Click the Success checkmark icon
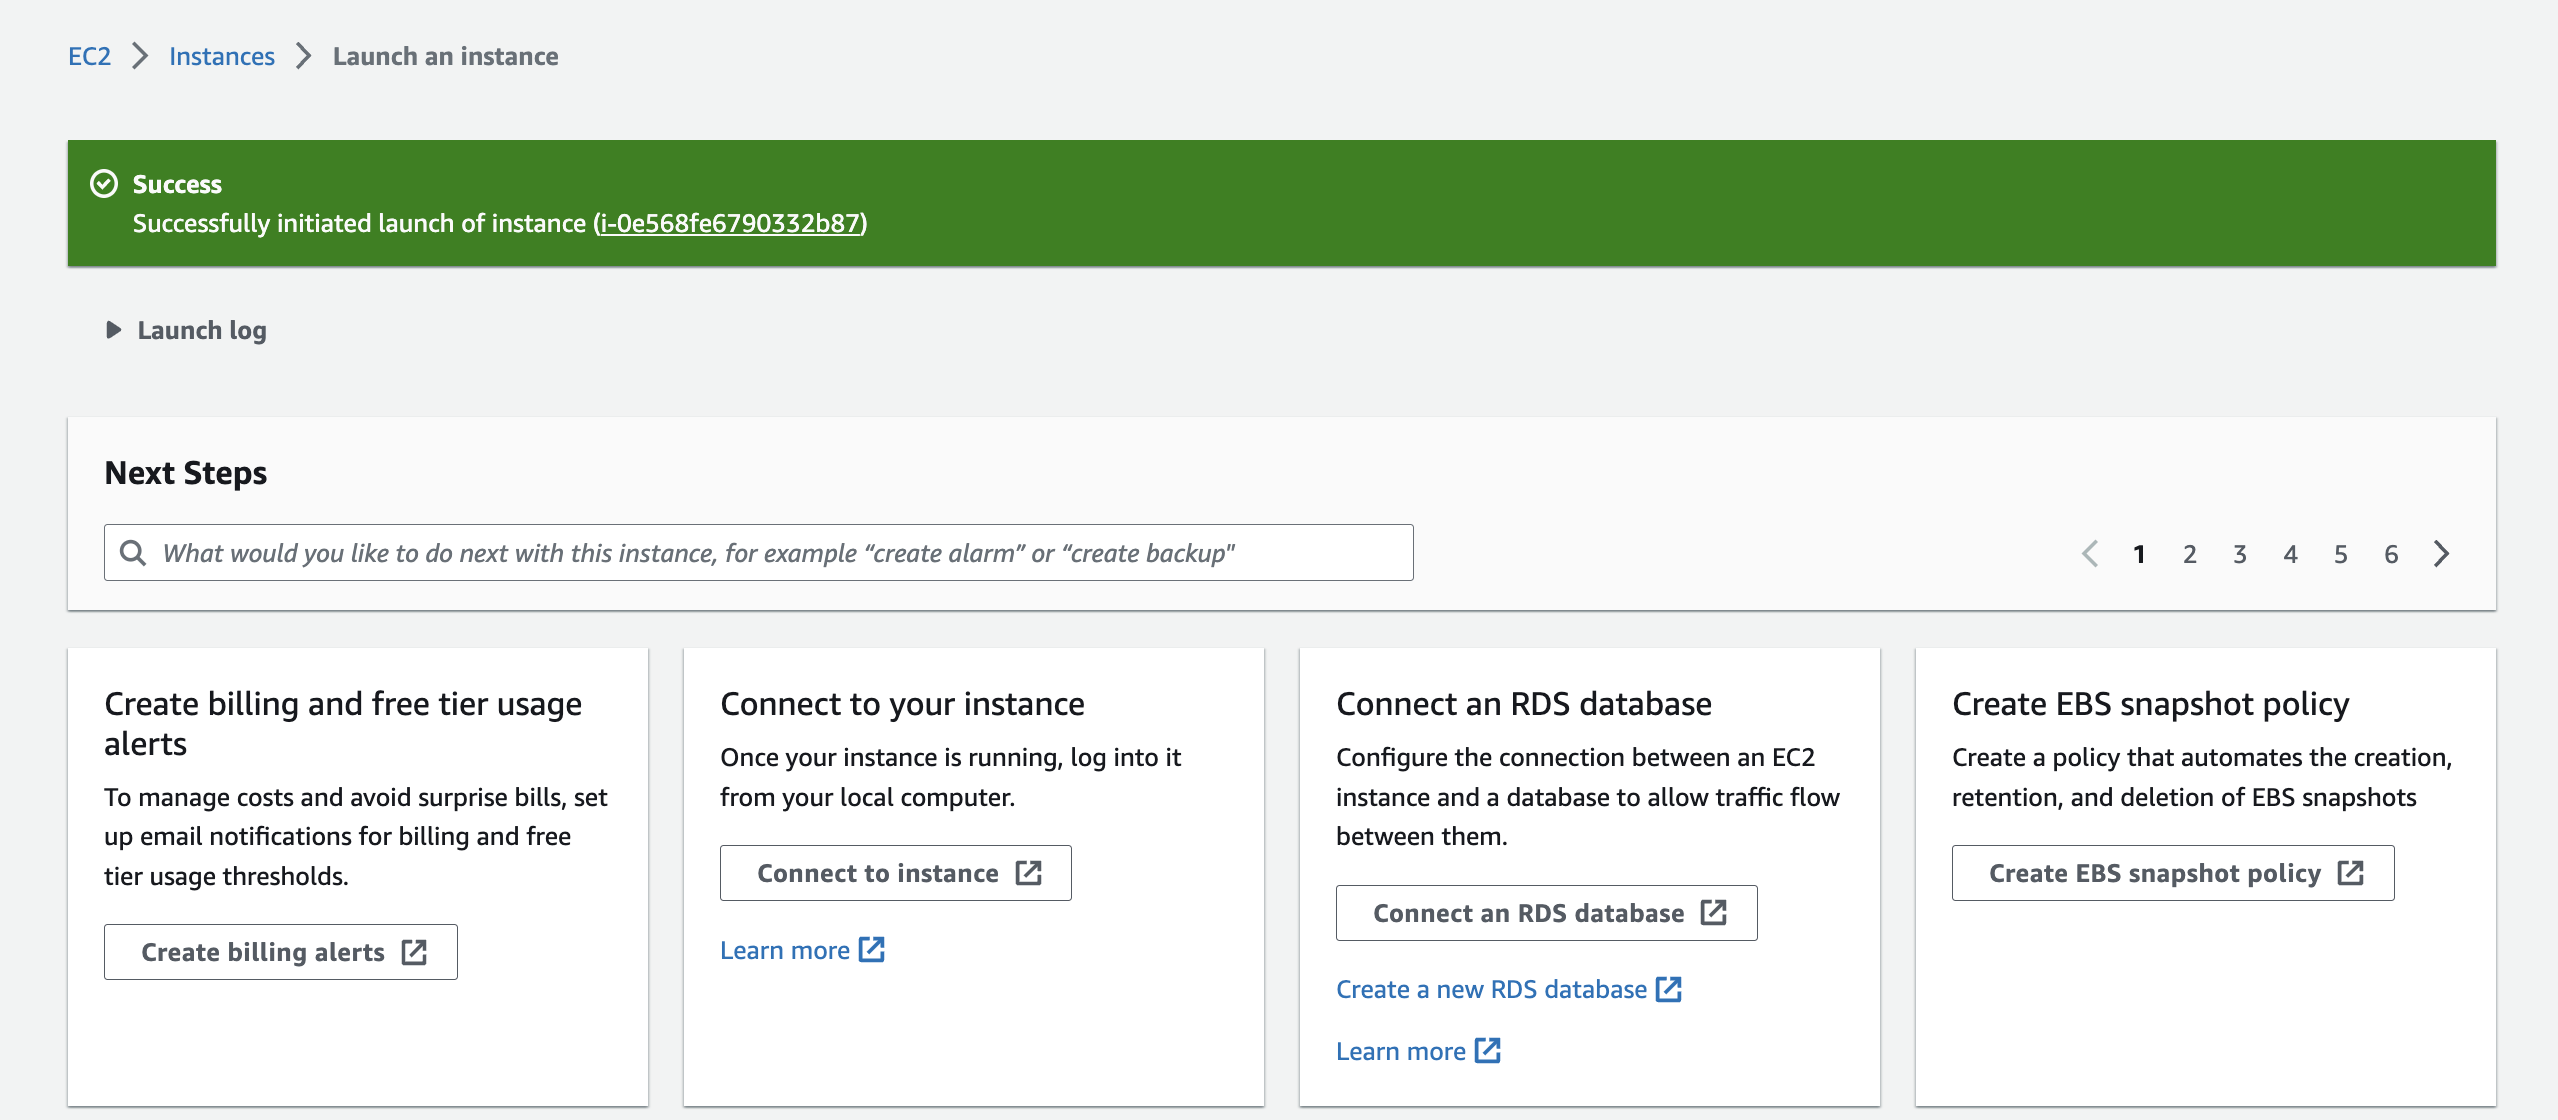The image size is (2558, 1120). coord(104,184)
